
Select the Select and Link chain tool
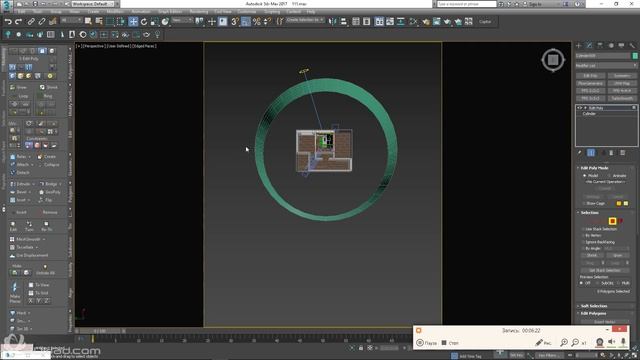(31, 22)
